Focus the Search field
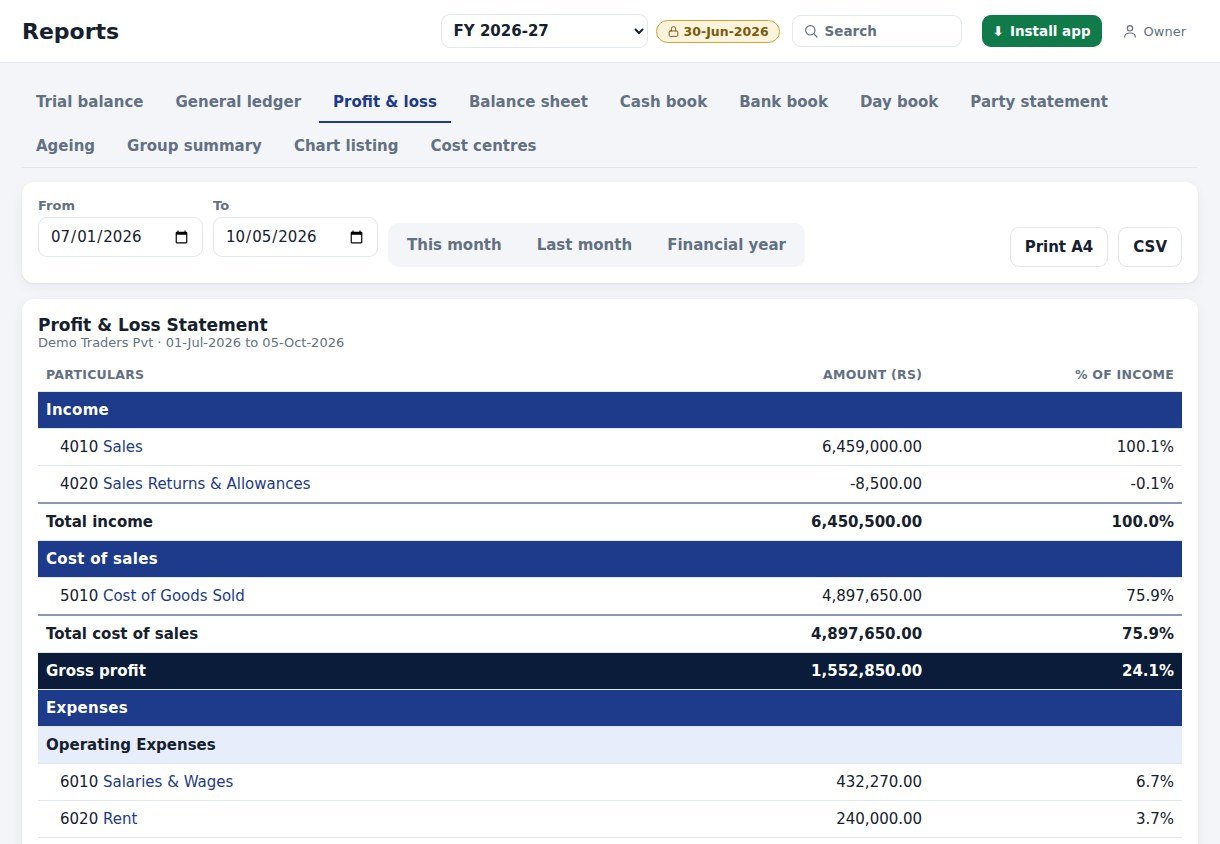This screenshot has height=844, width=1220. coord(877,31)
